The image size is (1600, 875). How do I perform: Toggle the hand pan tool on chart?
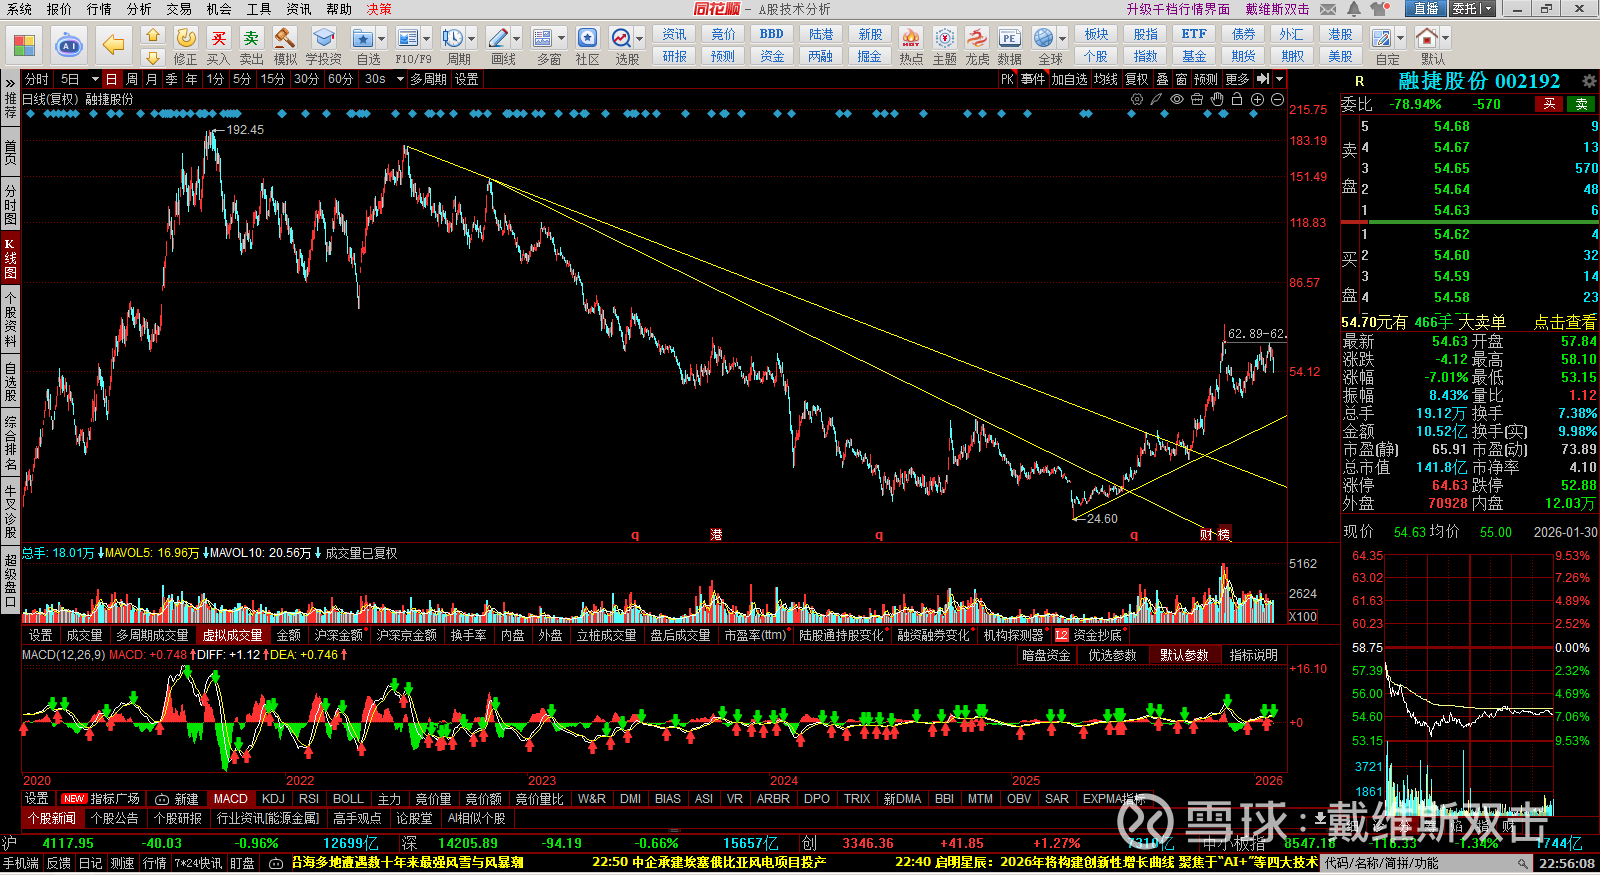pos(1217,99)
